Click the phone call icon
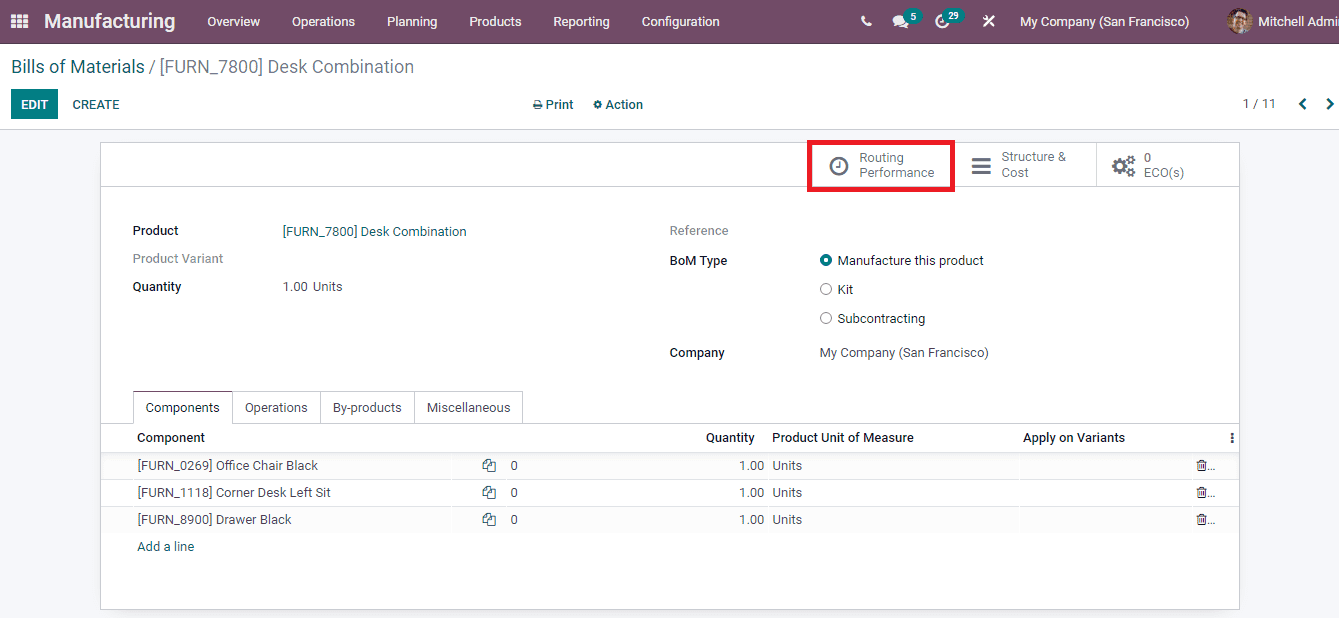 [865, 20]
